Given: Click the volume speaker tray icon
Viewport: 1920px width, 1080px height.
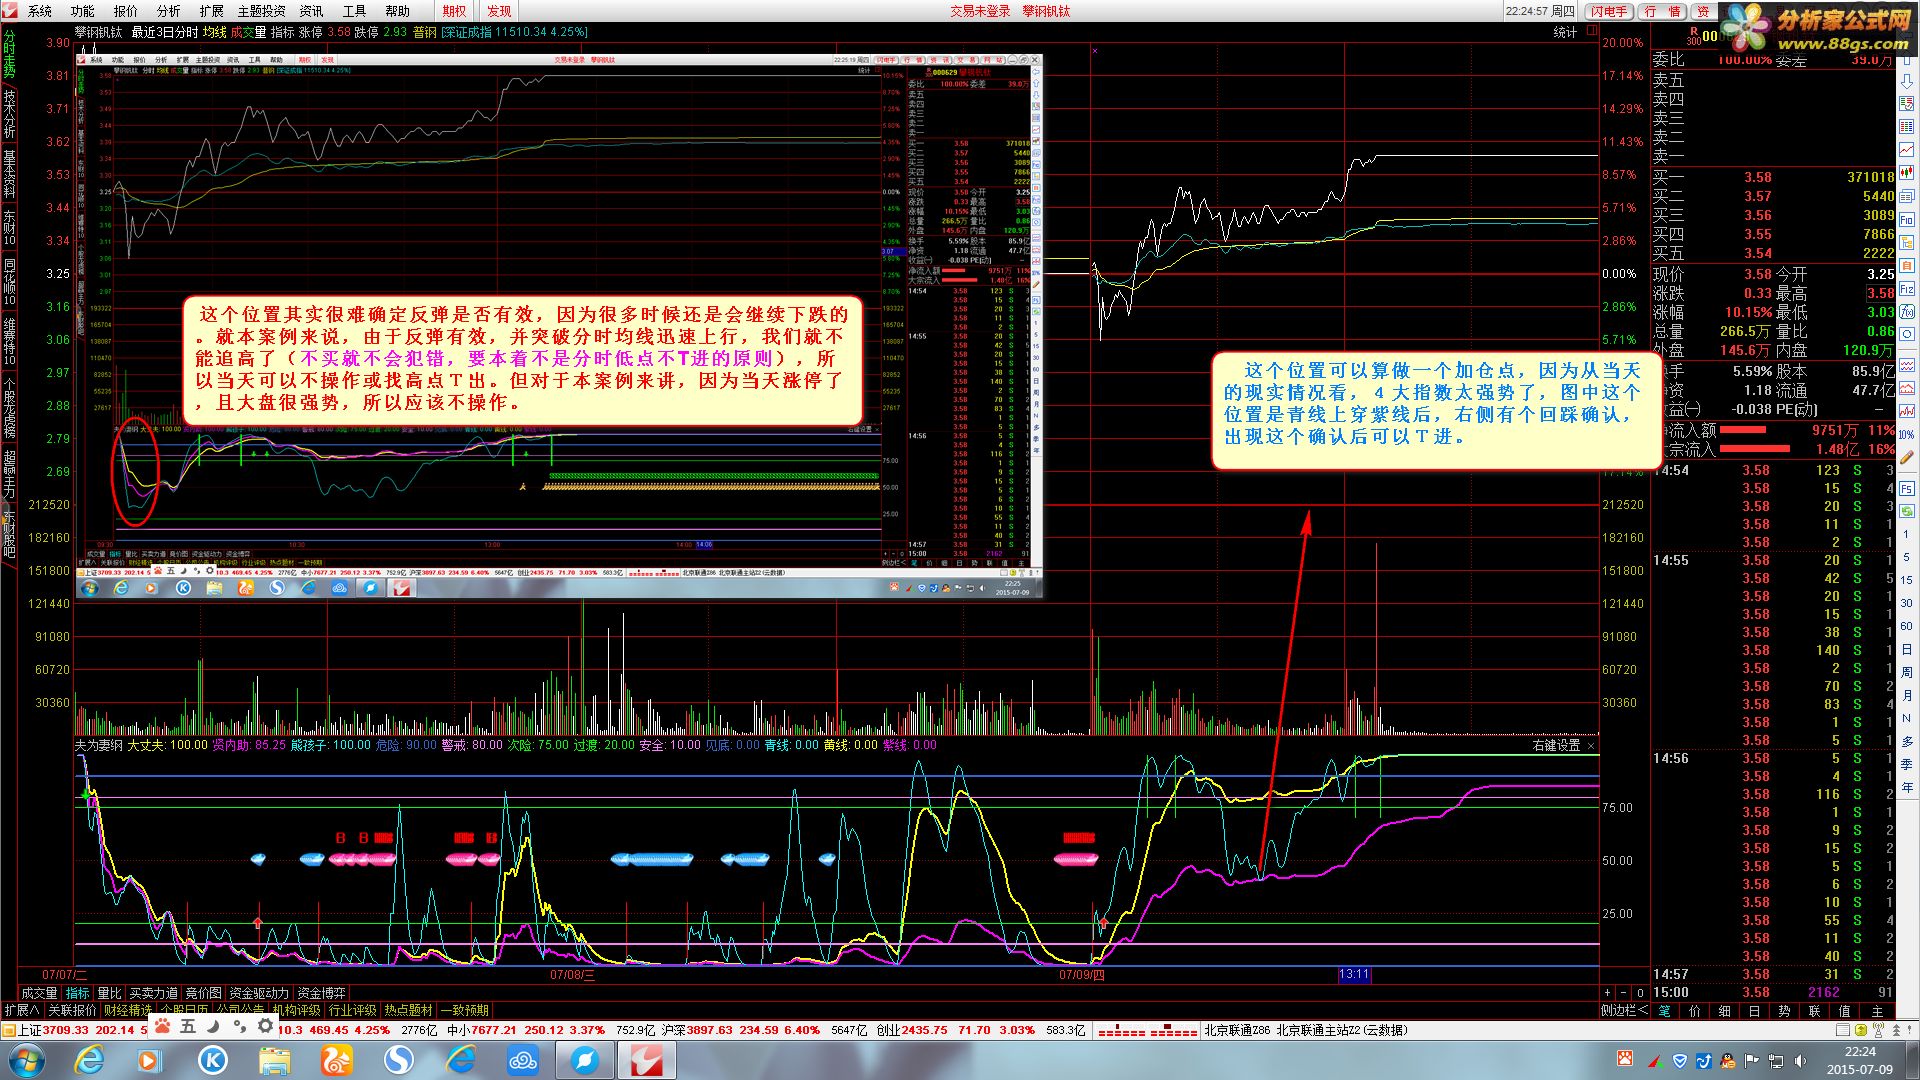Looking at the screenshot, I should 1800,1061.
